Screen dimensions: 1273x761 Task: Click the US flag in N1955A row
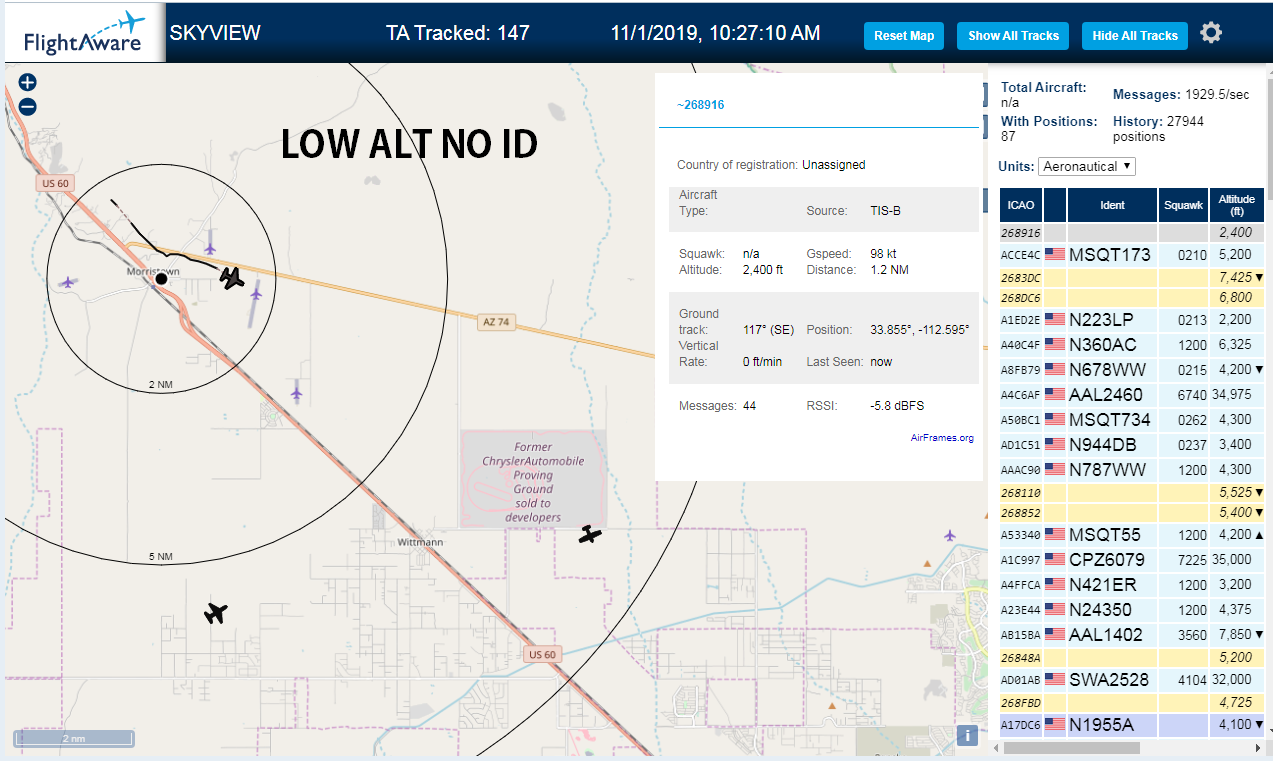pos(1054,723)
